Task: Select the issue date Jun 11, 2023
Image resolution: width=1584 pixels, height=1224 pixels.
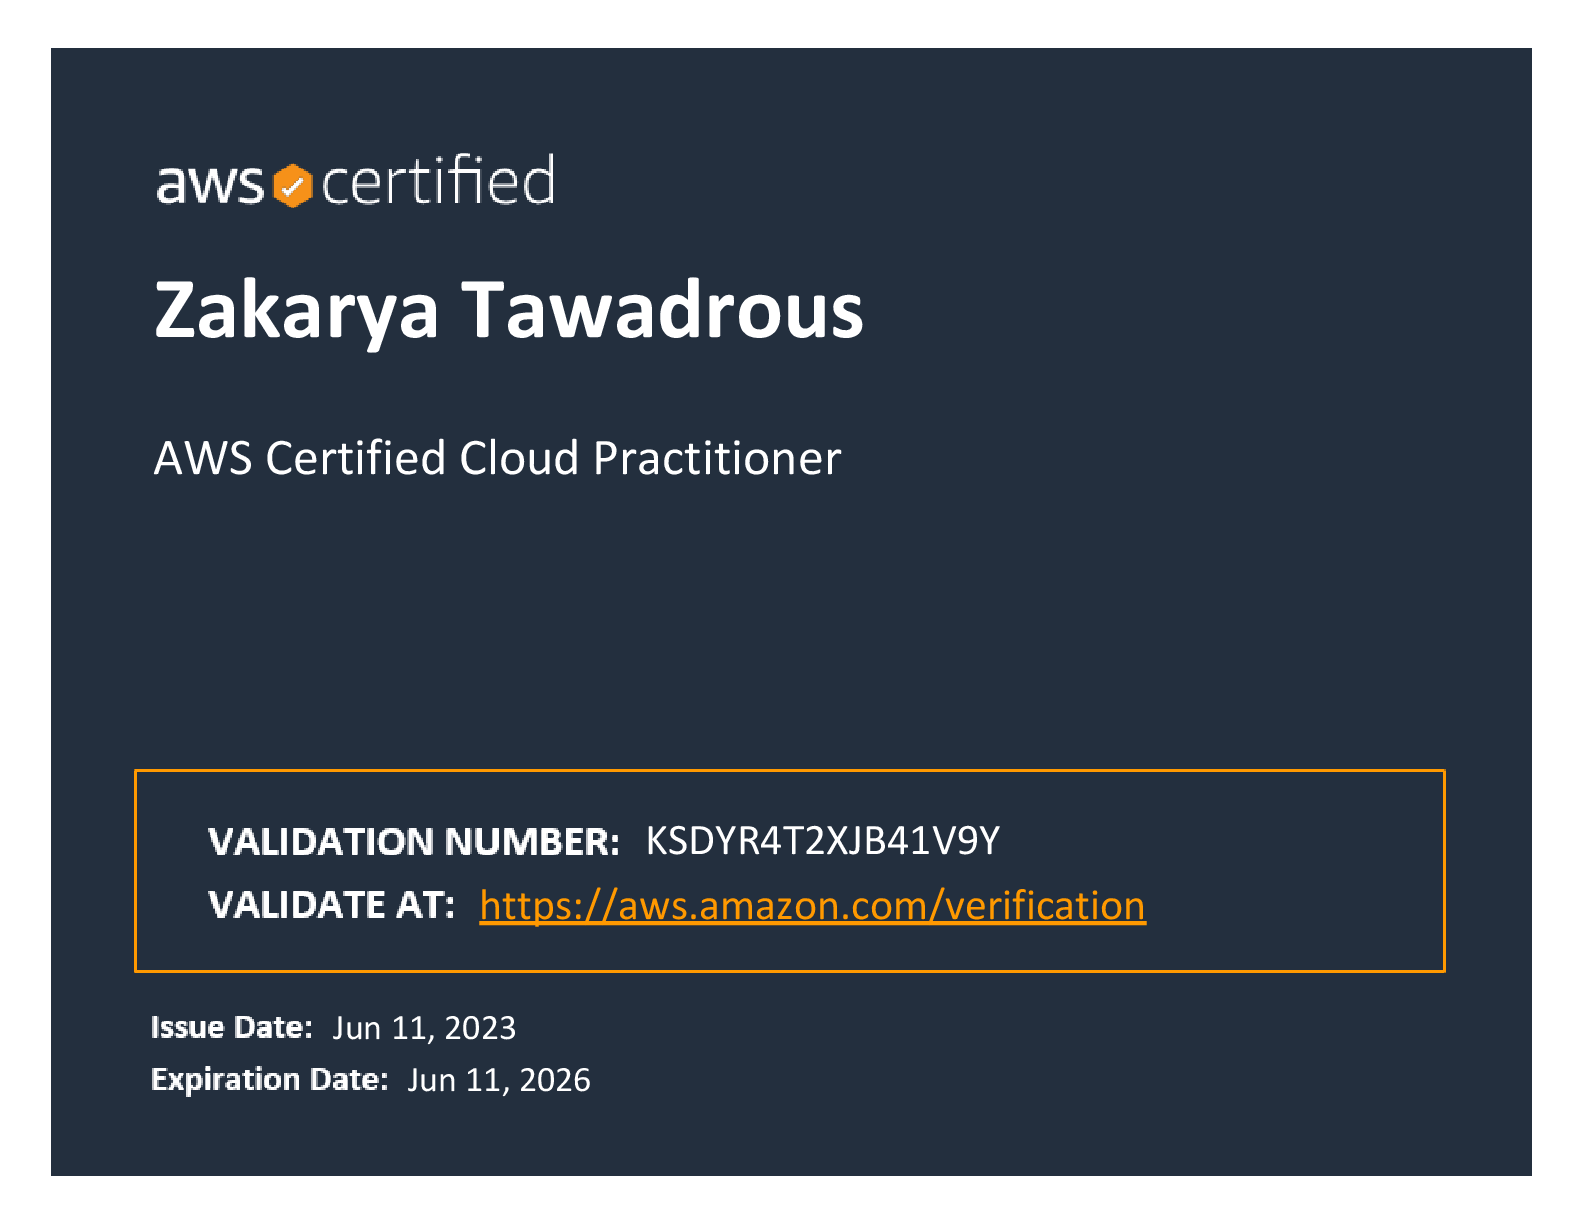Action: click(424, 1028)
